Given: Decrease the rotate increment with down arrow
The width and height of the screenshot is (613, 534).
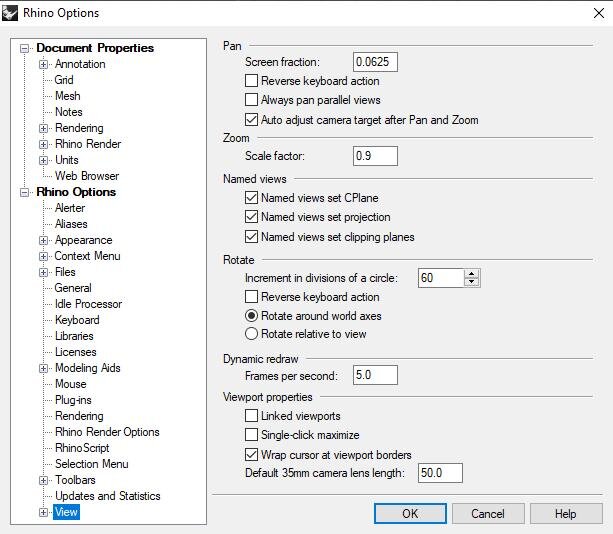Looking at the screenshot, I should (471, 282).
